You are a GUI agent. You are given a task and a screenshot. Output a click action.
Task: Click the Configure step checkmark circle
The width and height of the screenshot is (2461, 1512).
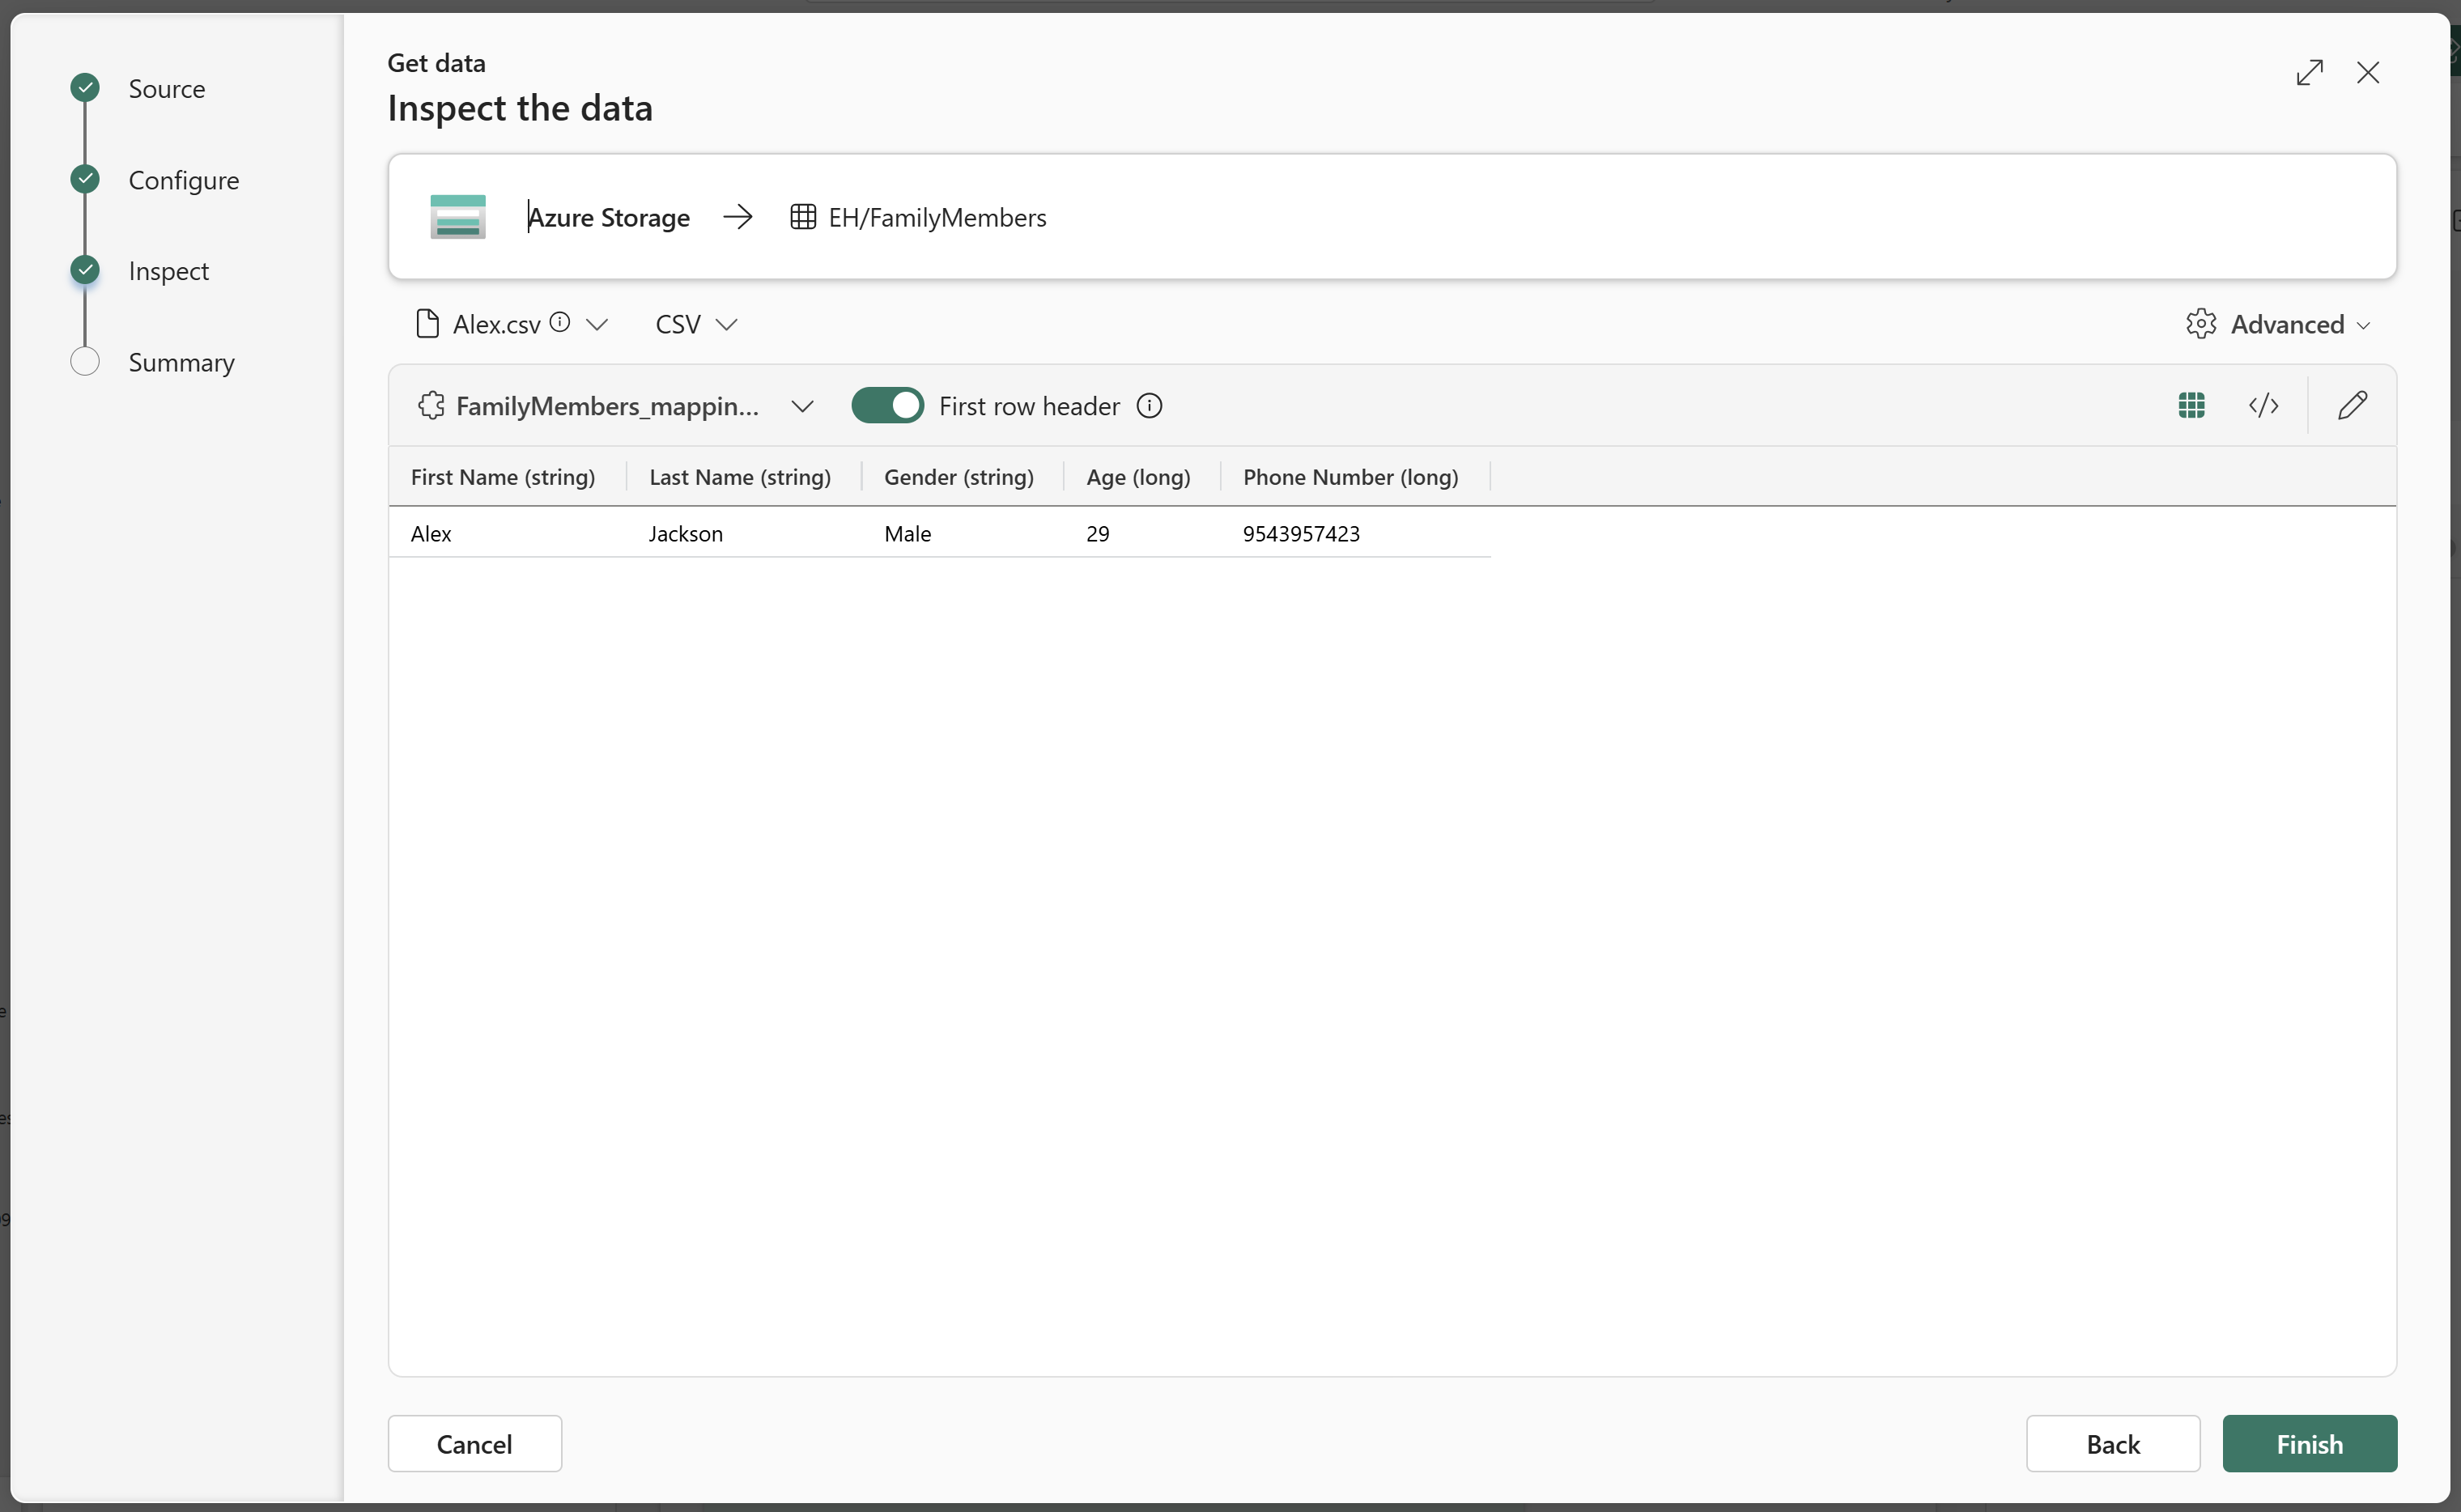(85, 178)
